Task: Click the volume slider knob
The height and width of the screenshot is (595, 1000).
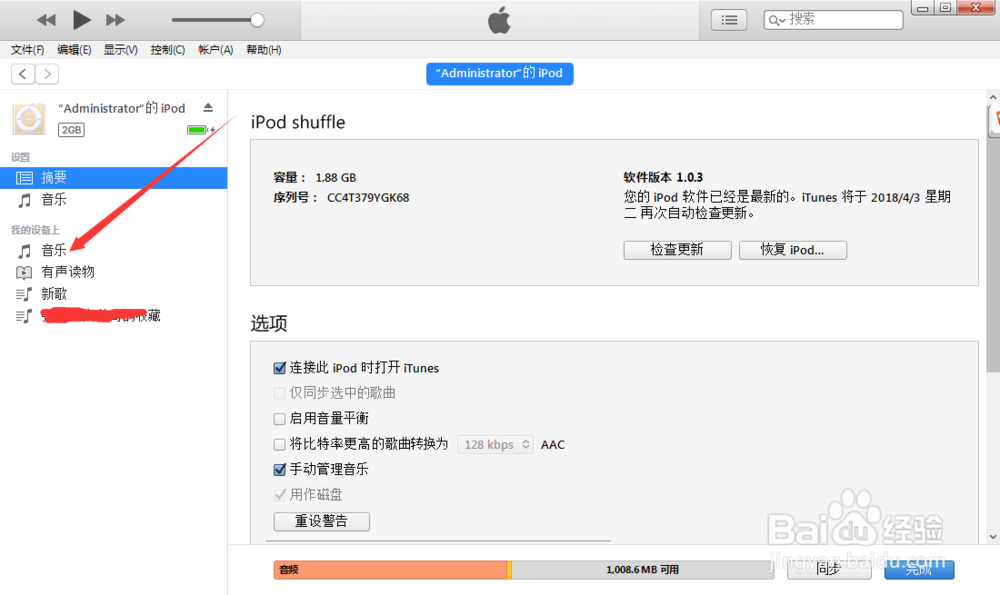Action: coord(257,20)
